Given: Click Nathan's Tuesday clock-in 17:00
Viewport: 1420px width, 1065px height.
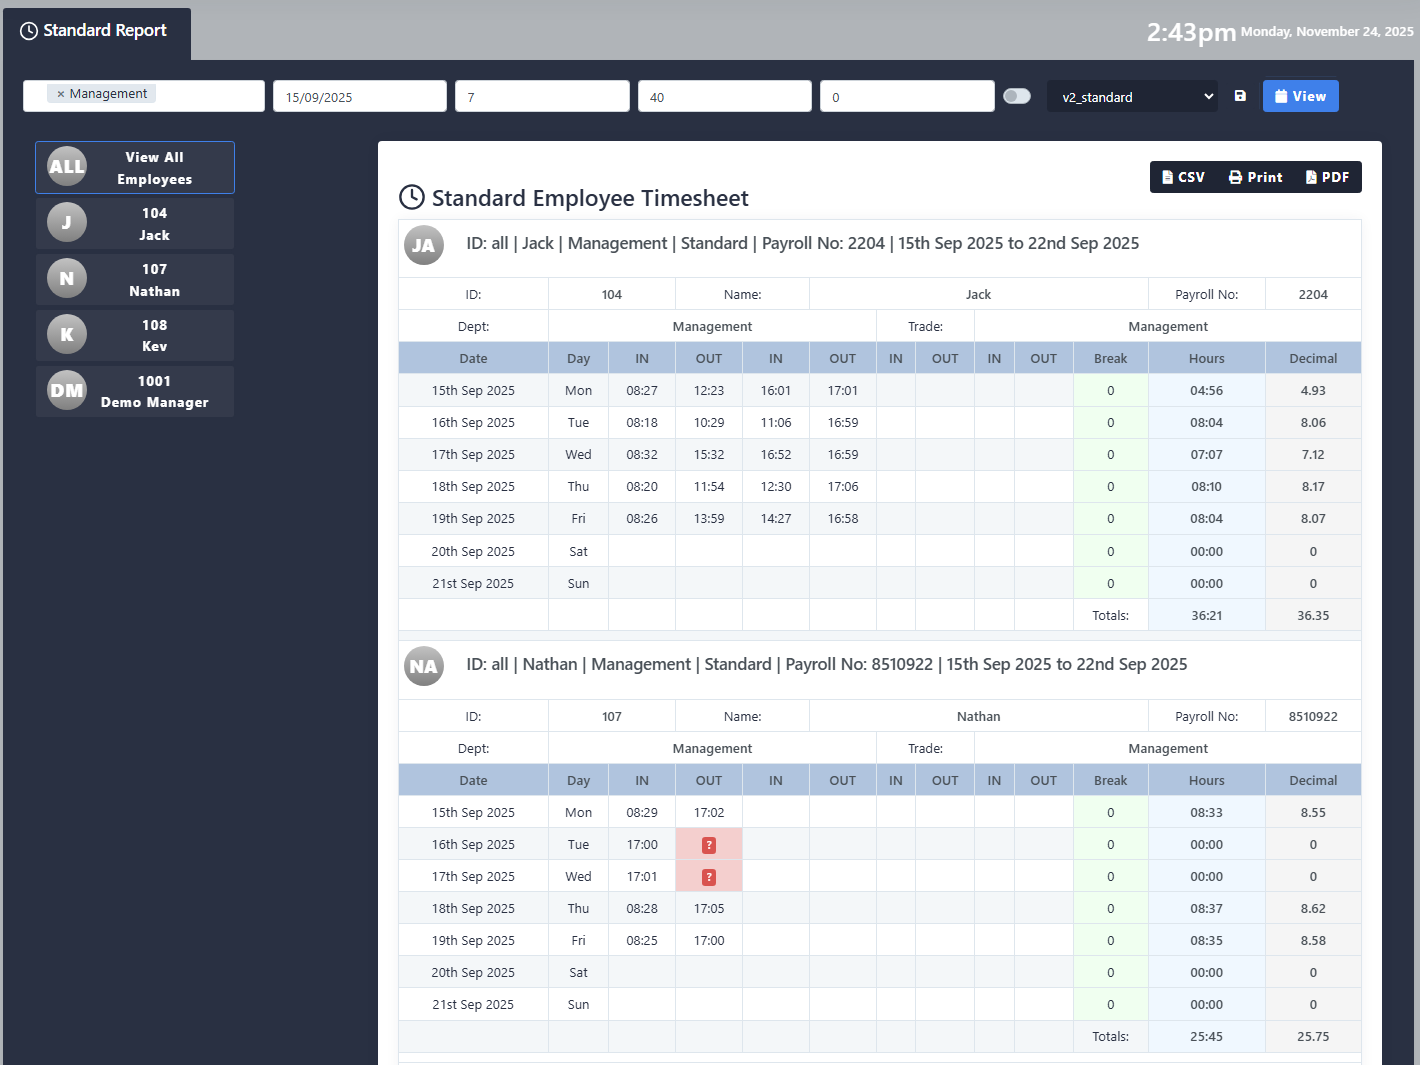Looking at the screenshot, I should pyautogui.click(x=642, y=844).
